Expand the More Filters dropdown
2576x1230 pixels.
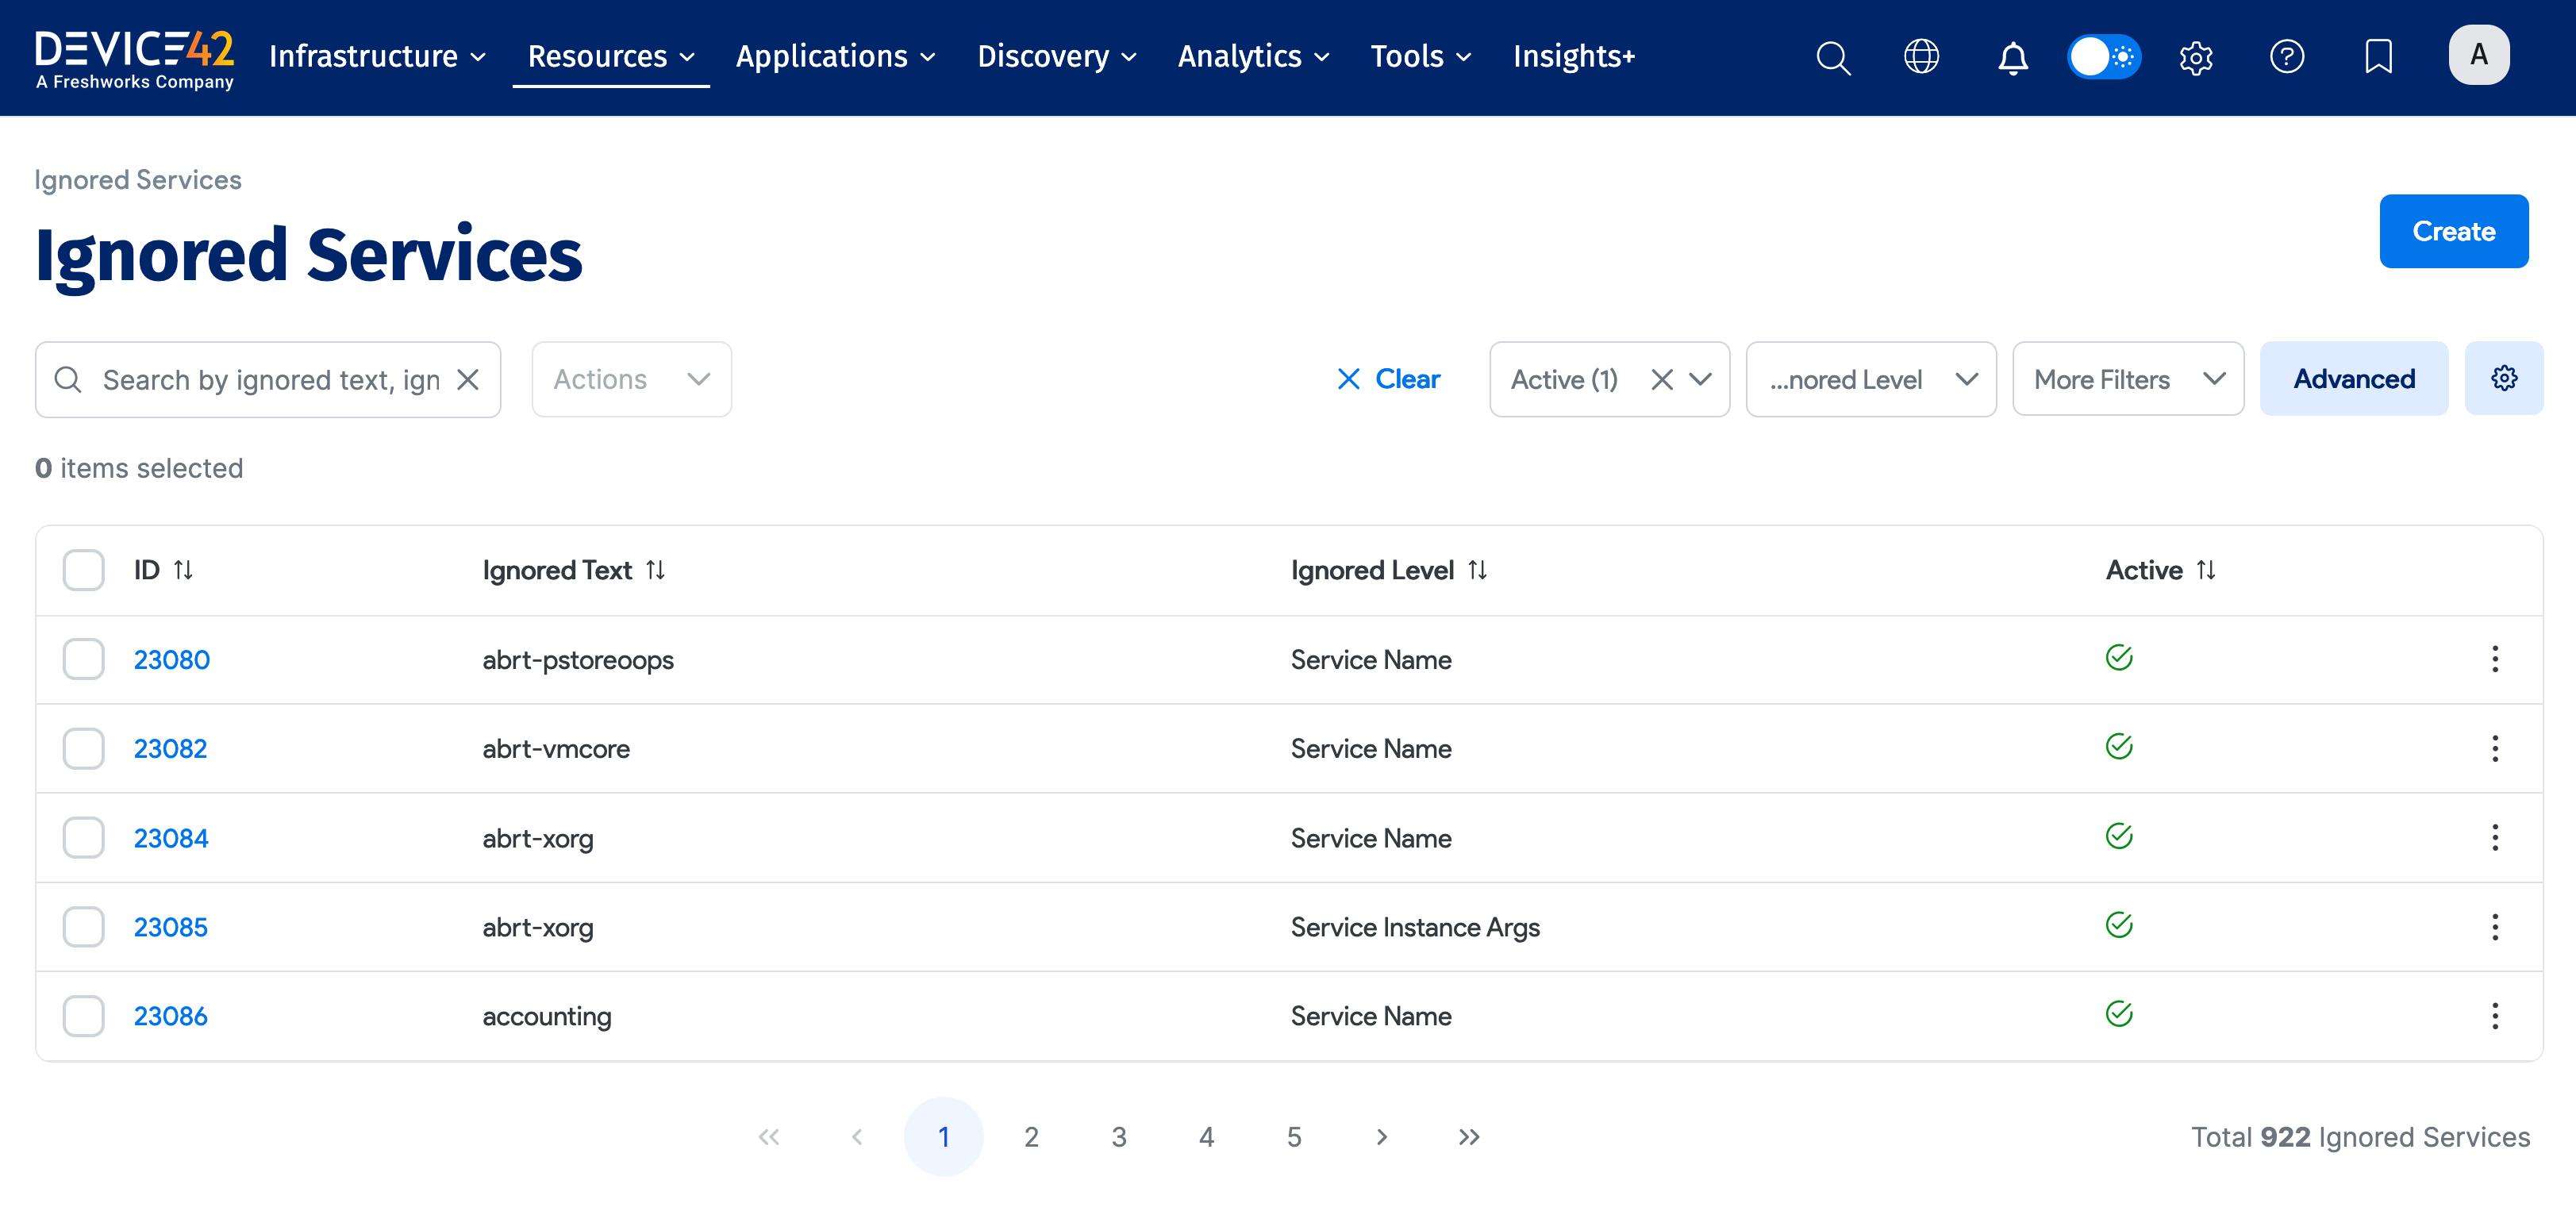coord(2127,380)
